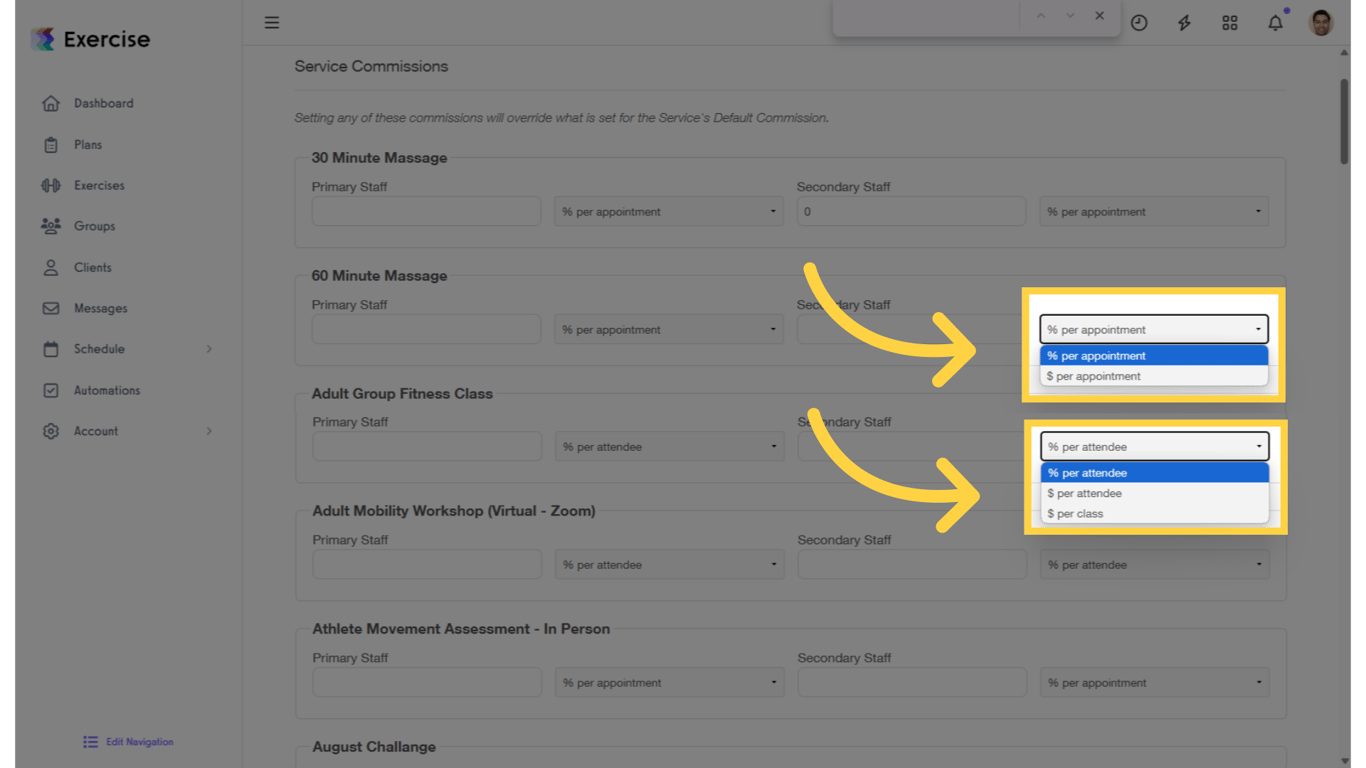
Task: Click the Messages envelope icon
Action: [x=50, y=308]
